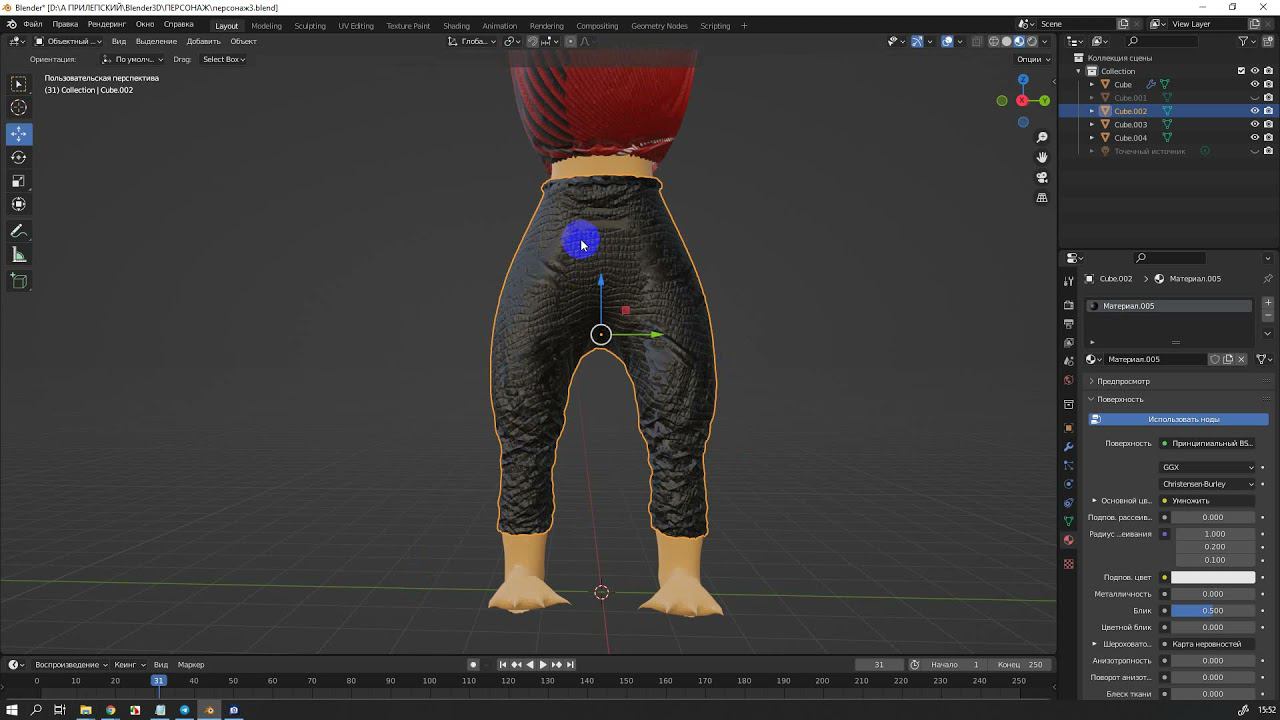
Task: Hide Cube.003 in the viewport
Action: pos(1255,124)
